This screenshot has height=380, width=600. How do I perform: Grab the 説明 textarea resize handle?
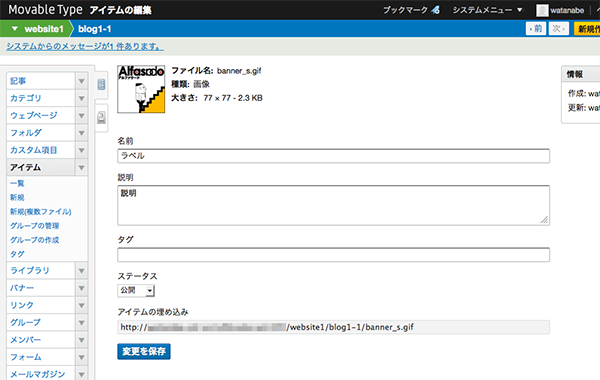(544, 220)
